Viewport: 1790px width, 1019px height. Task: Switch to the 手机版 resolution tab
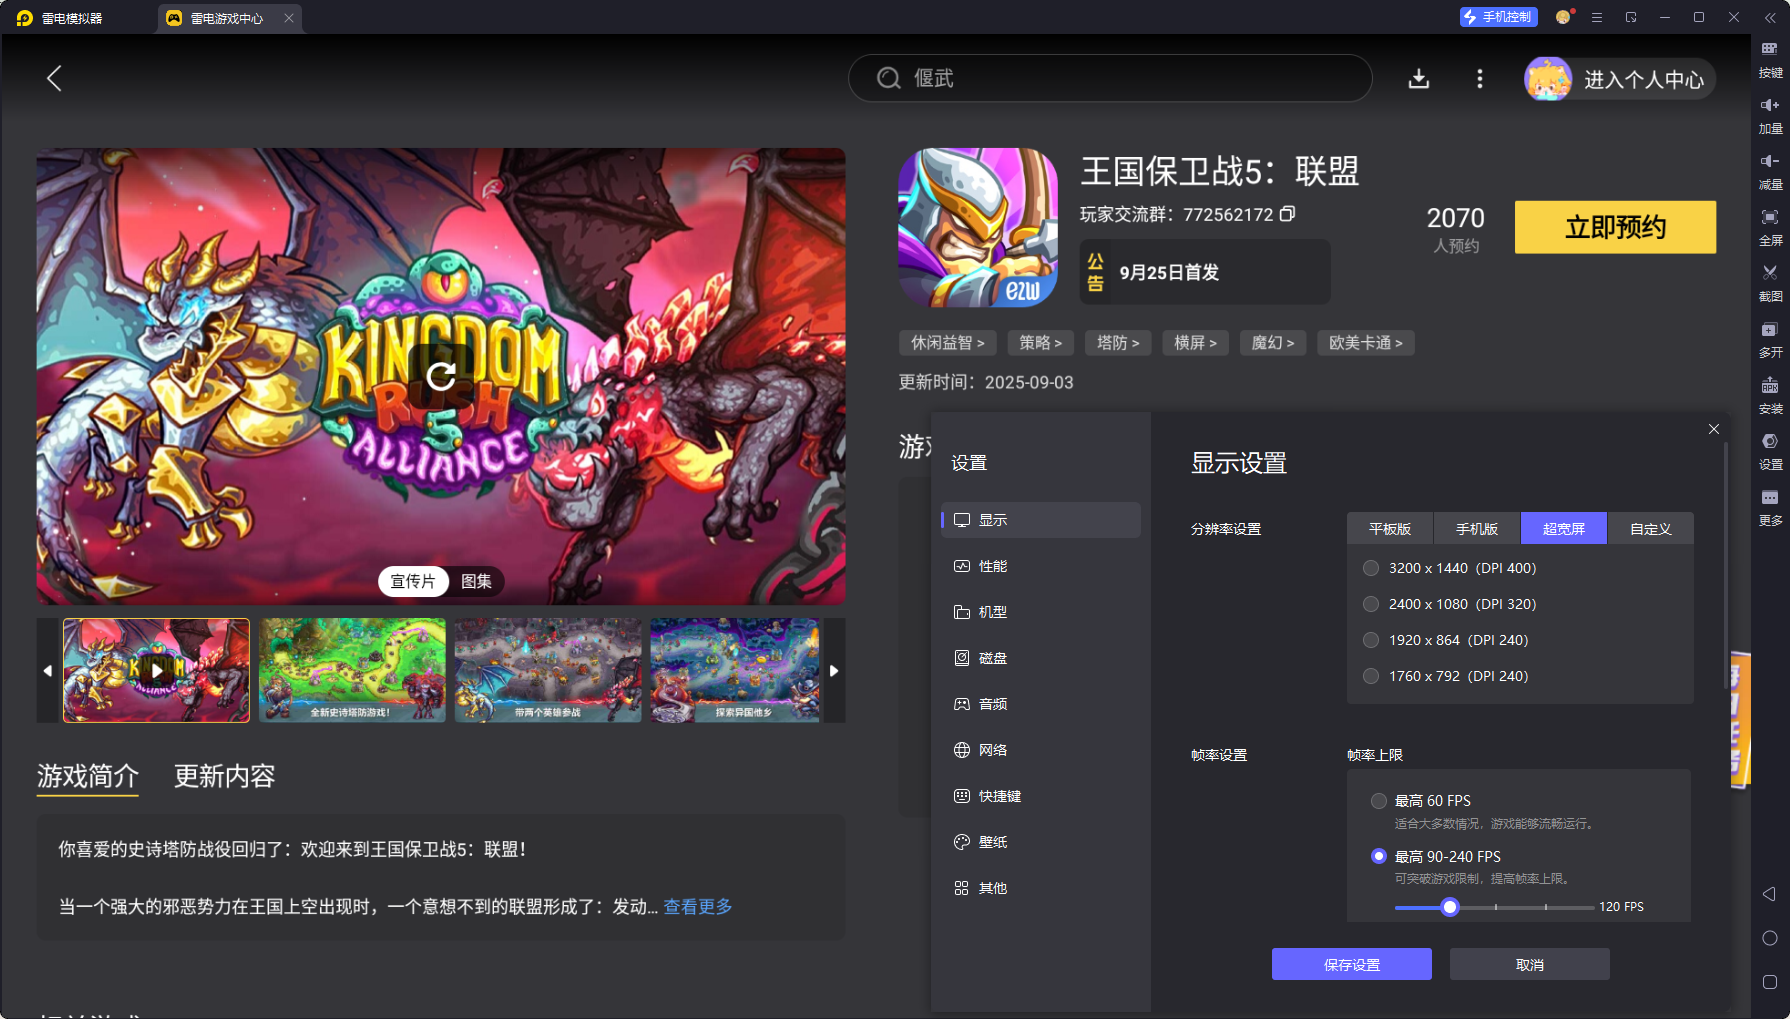pyautogui.click(x=1476, y=529)
